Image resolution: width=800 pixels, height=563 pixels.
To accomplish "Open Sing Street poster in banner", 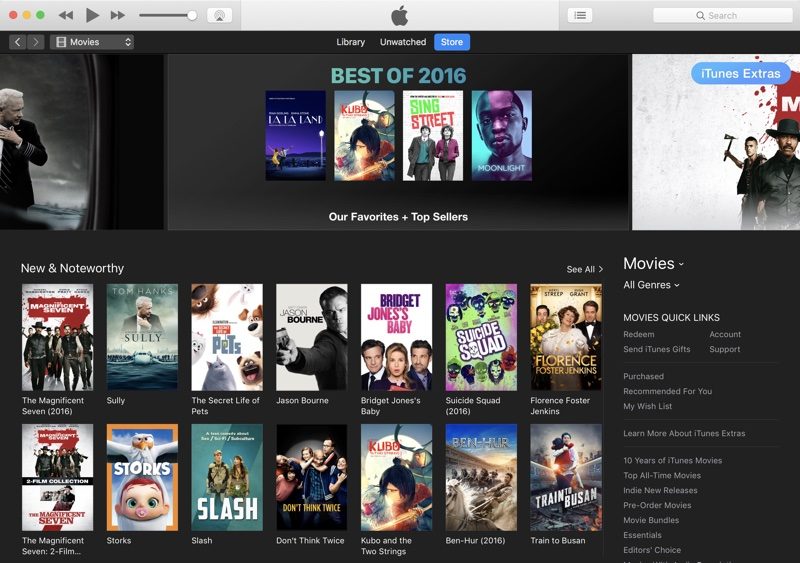I will [x=433, y=135].
